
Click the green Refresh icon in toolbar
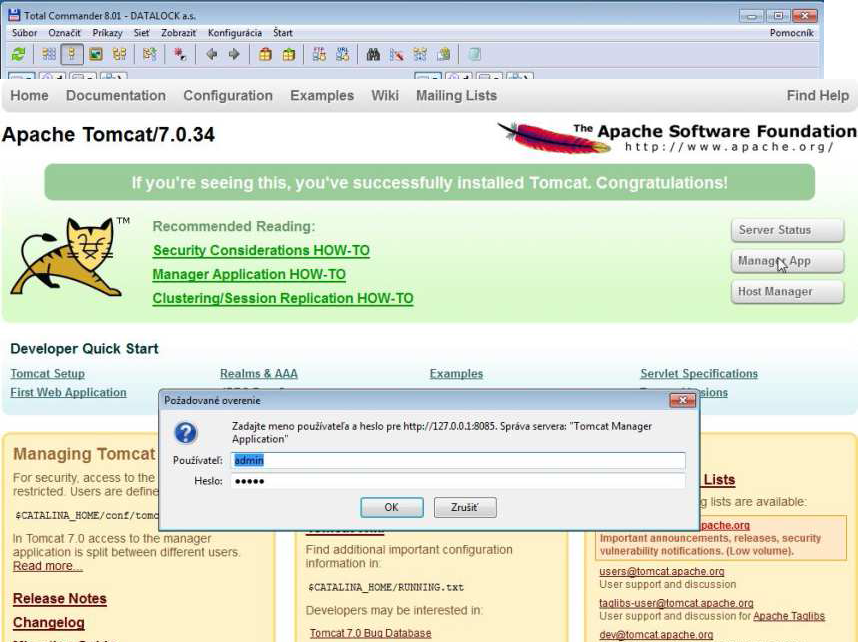click(x=18, y=55)
